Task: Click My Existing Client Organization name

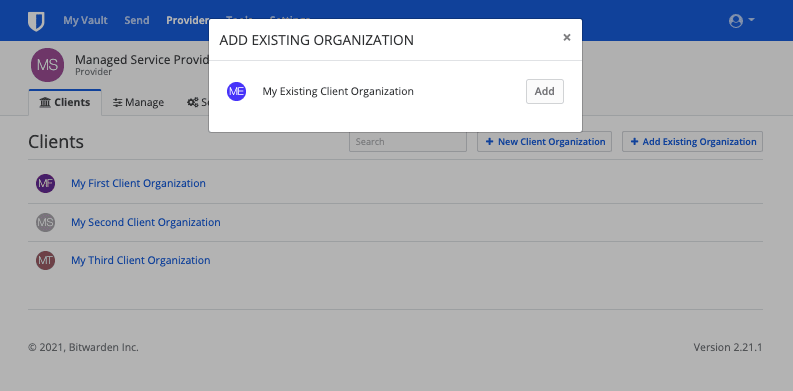Action: pyautogui.click(x=338, y=92)
